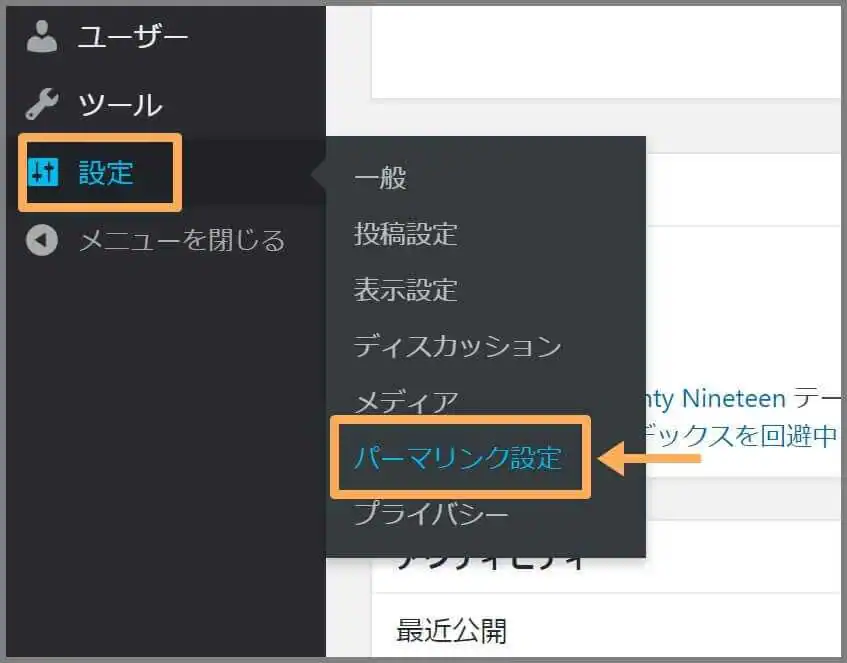Select the 設定 menu label
847x663 pixels.
[106, 172]
